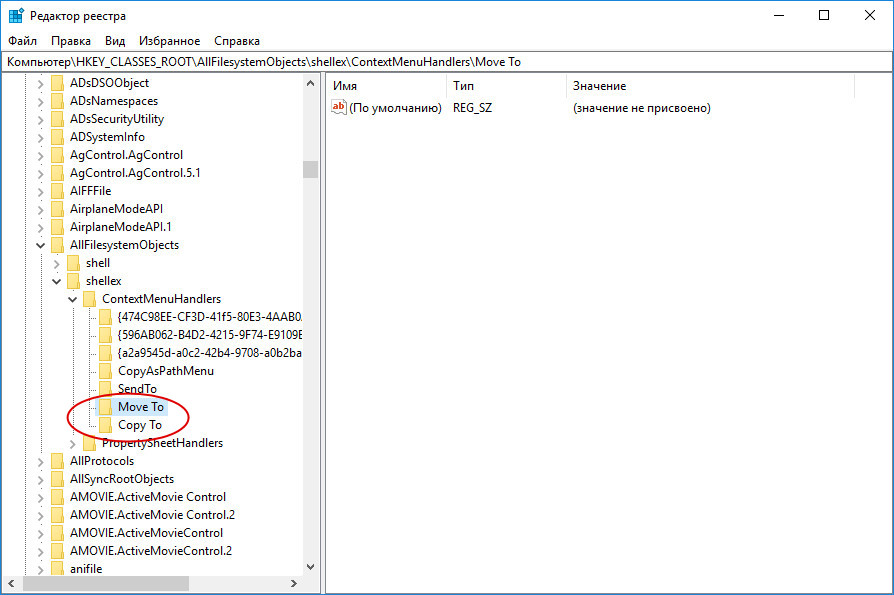The image size is (894, 595).
Task: Select the AMOVIE.ActiveMovie Control.2 key
Action: (152, 515)
